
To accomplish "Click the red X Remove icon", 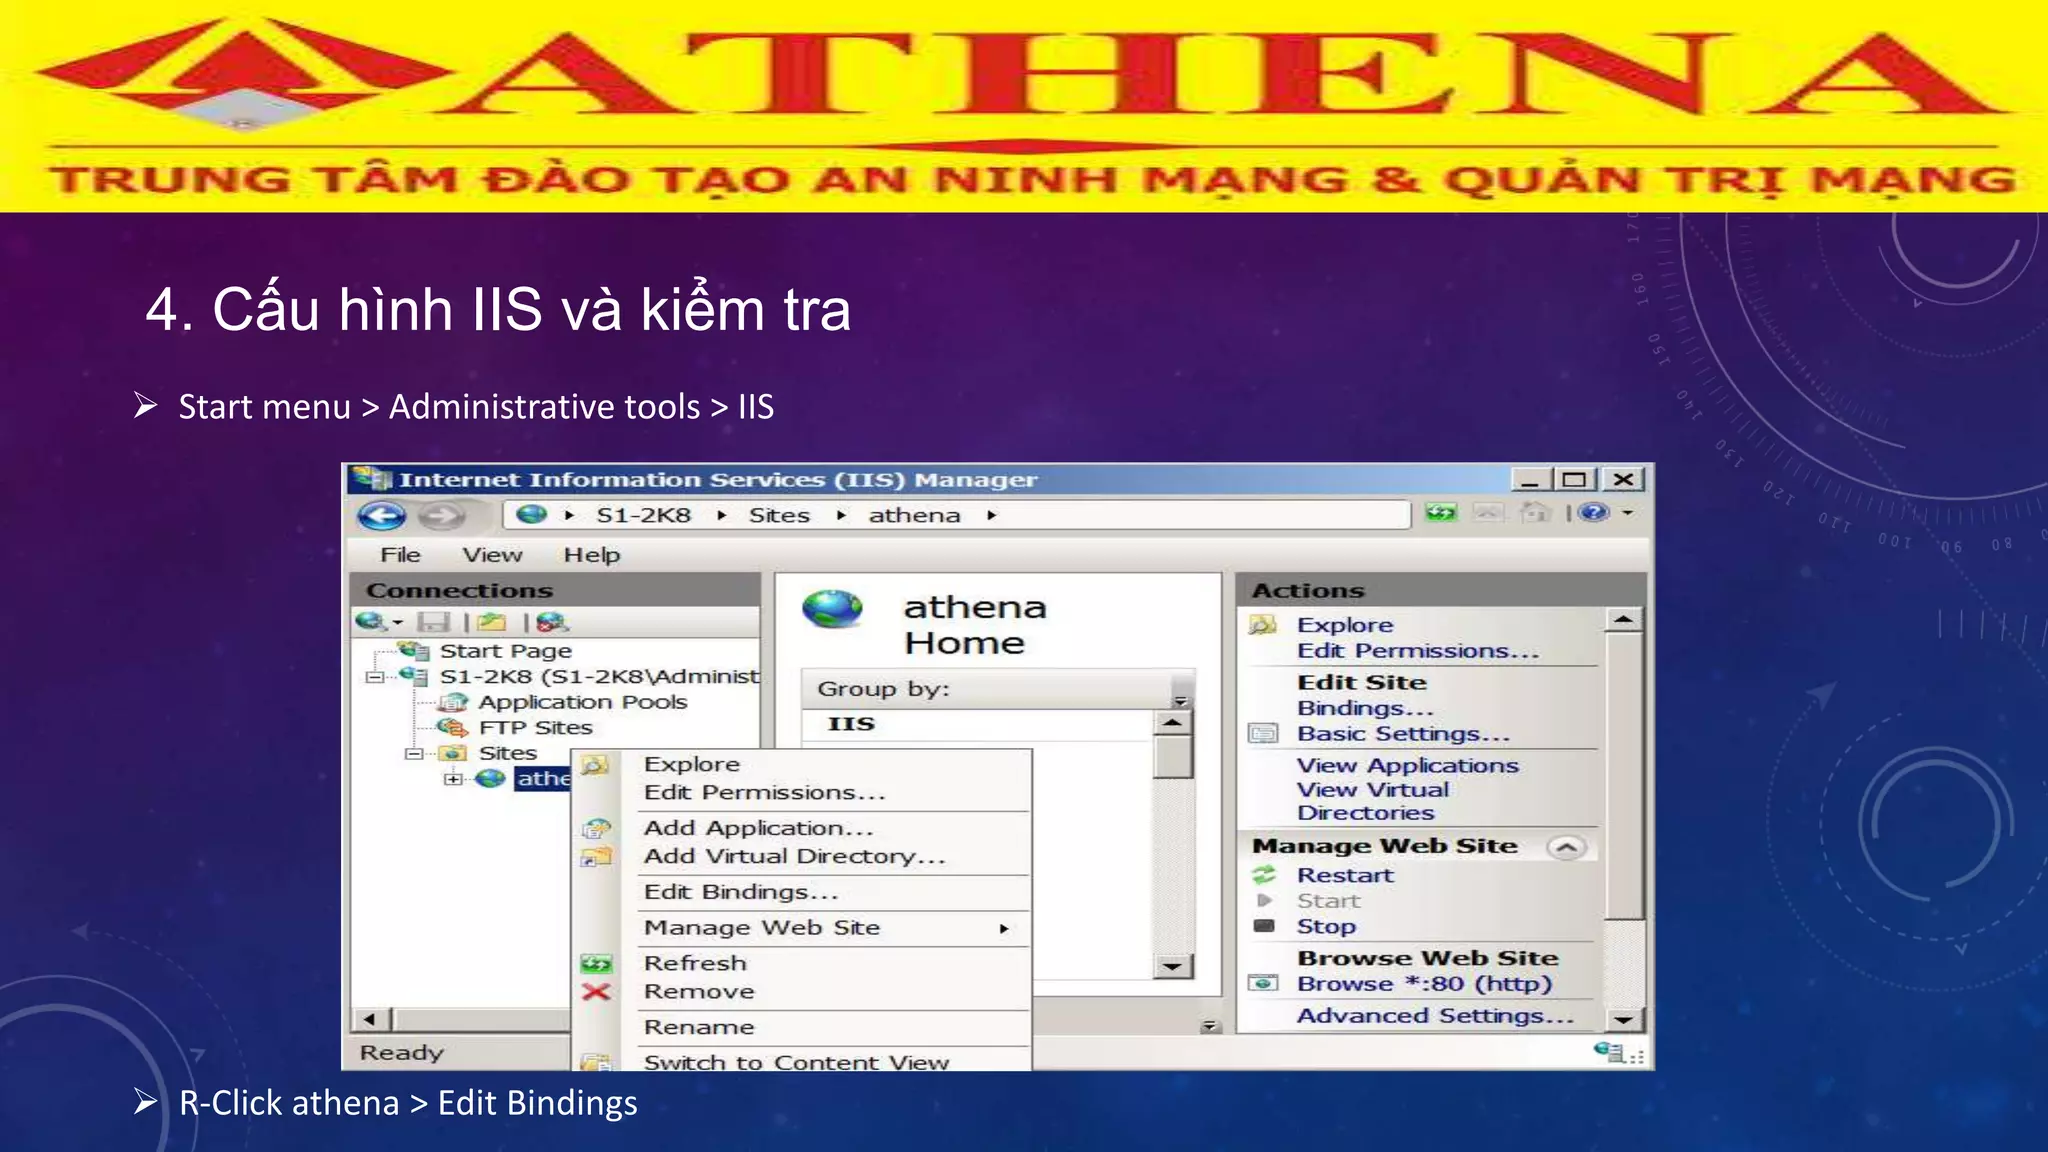I will click(596, 992).
